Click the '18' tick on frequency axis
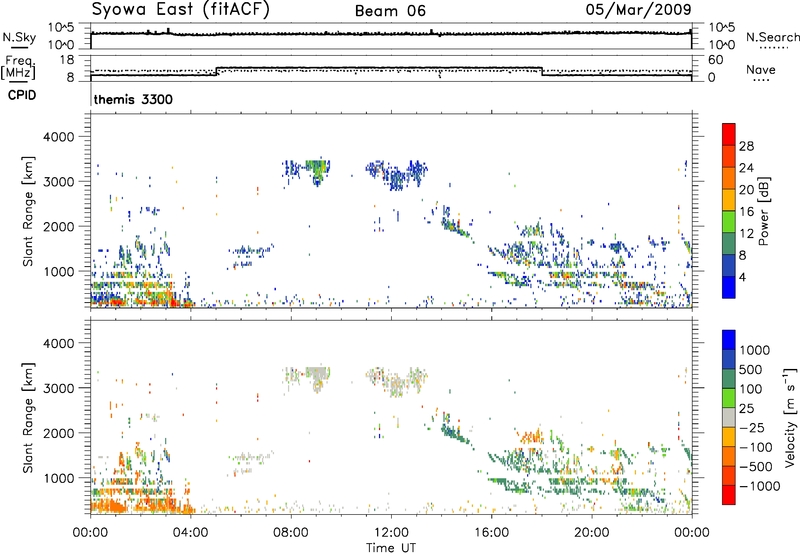The height and width of the screenshot is (554, 800). (x=67, y=60)
